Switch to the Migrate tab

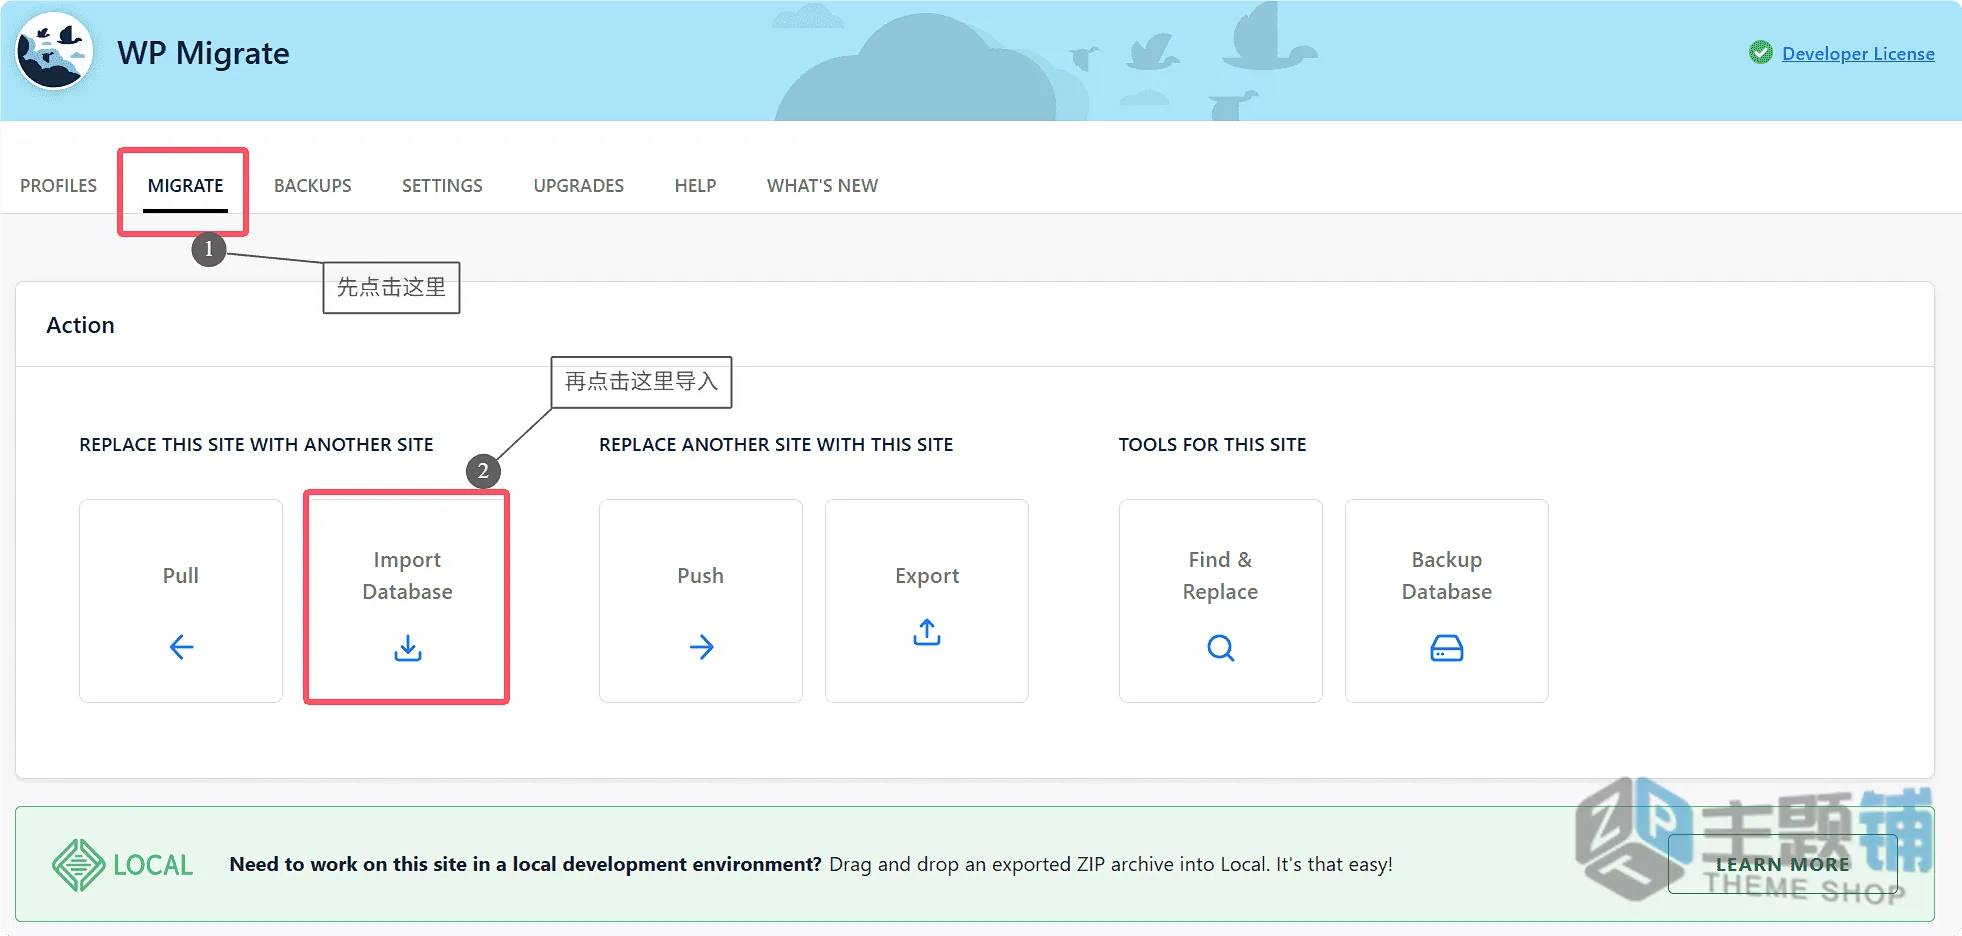185,186
